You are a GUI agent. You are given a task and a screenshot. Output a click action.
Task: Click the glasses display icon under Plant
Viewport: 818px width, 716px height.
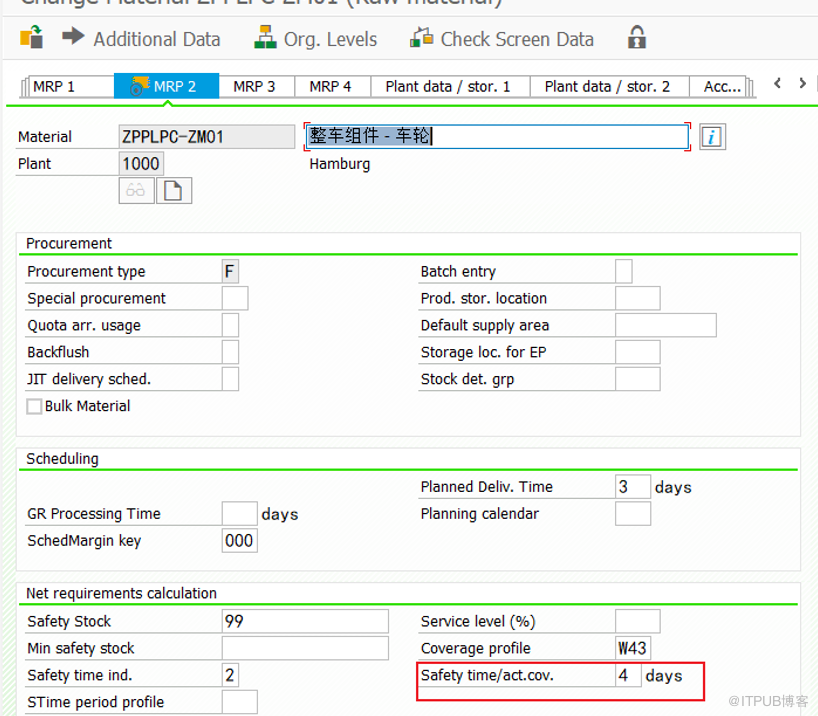pyautogui.click(x=136, y=190)
